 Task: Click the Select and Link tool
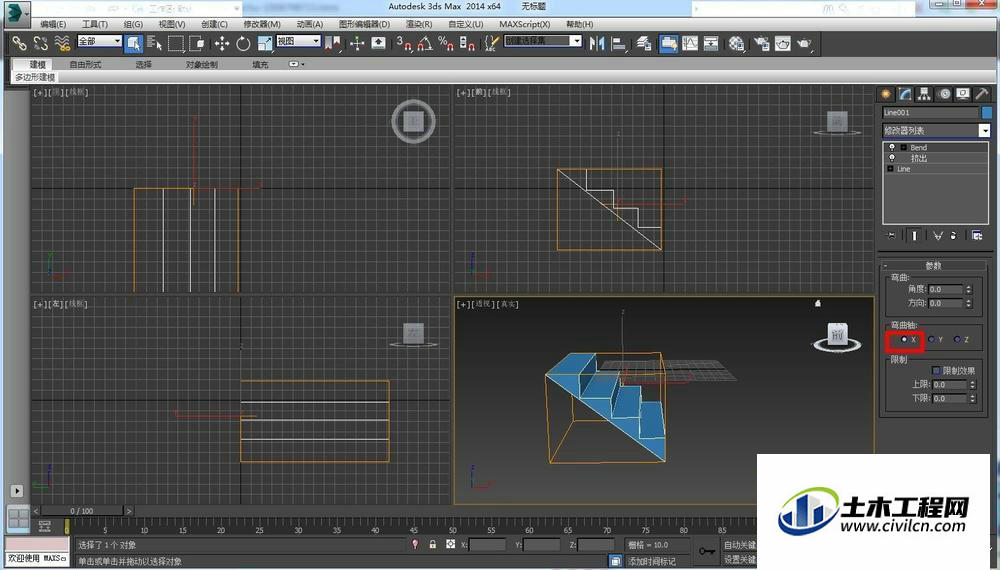pyautogui.click(x=20, y=43)
